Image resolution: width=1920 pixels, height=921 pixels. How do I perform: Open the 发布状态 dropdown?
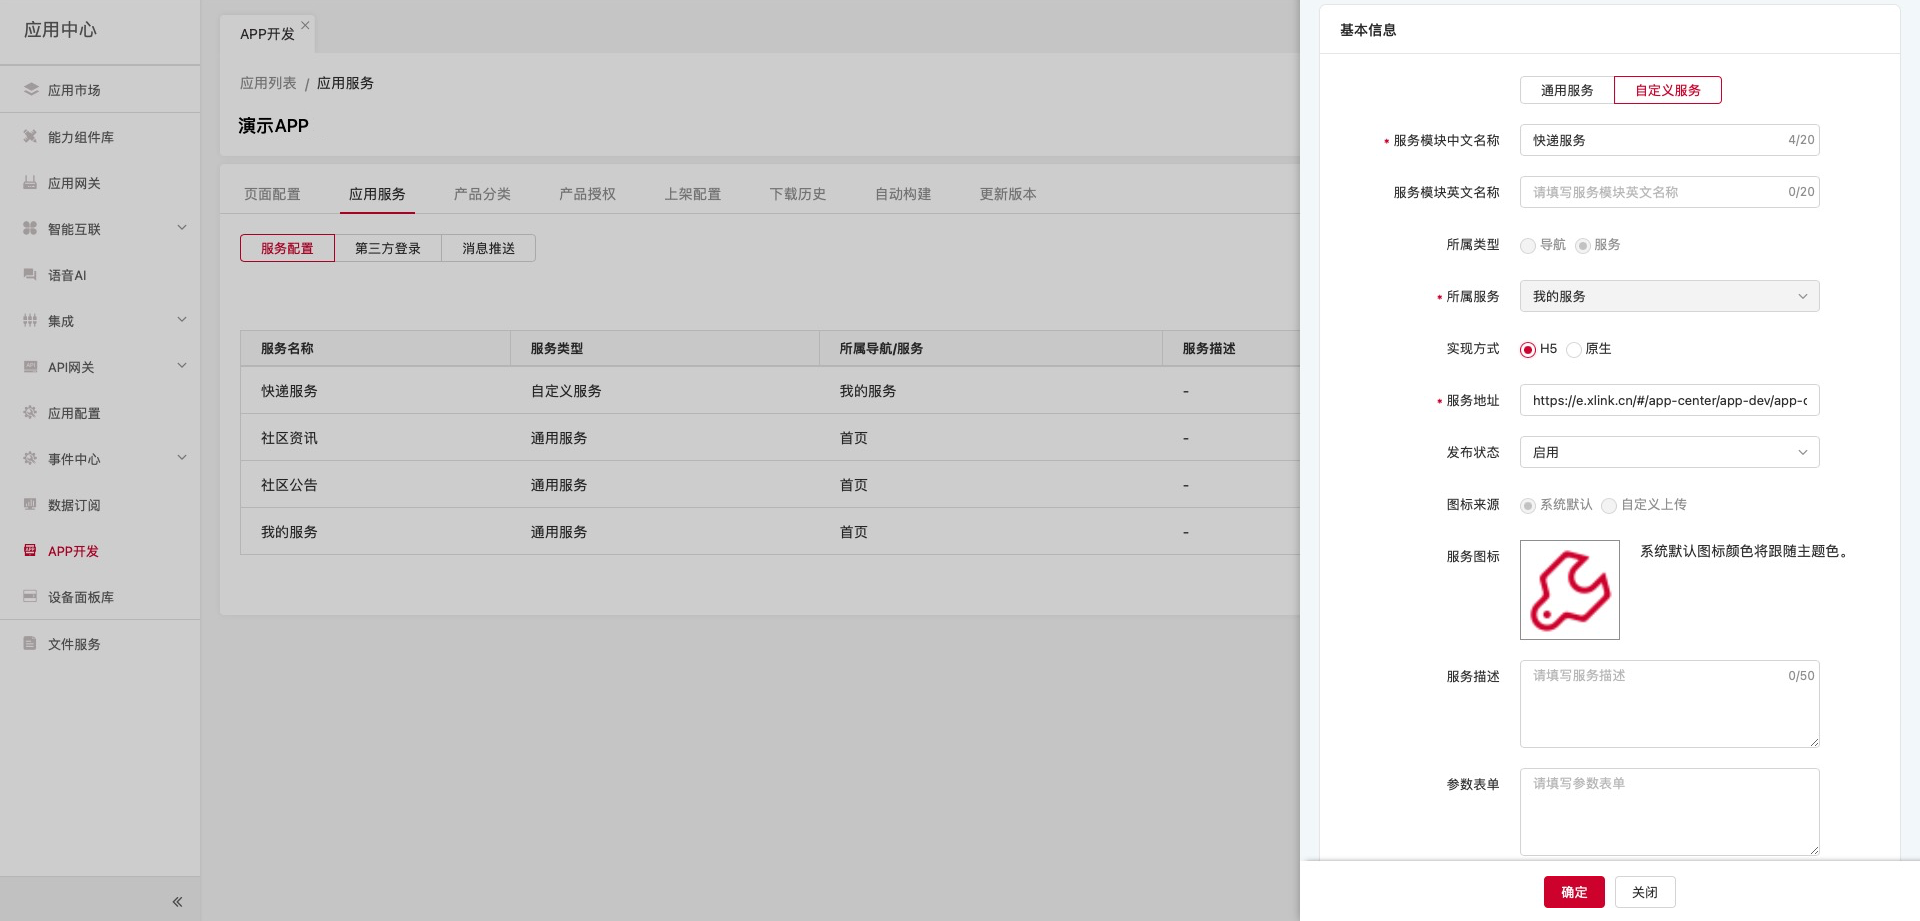pyautogui.click(x=1669, y=452)
